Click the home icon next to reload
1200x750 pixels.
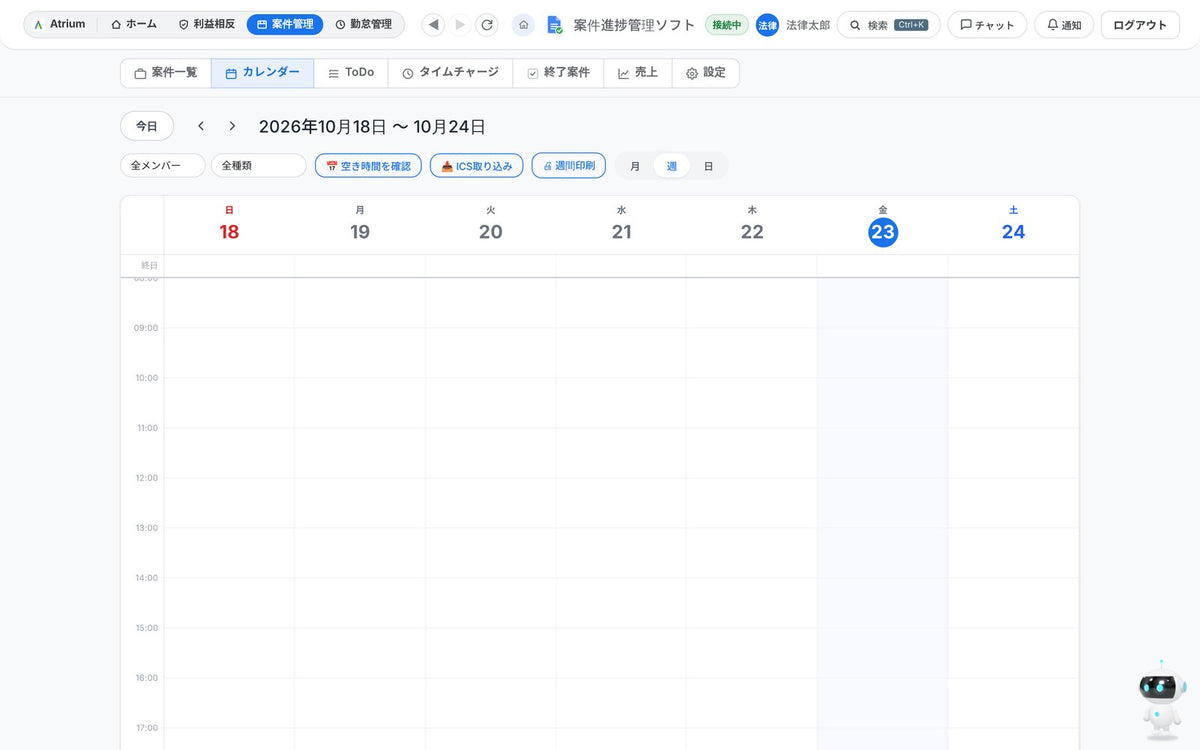[x=523, y=25]
